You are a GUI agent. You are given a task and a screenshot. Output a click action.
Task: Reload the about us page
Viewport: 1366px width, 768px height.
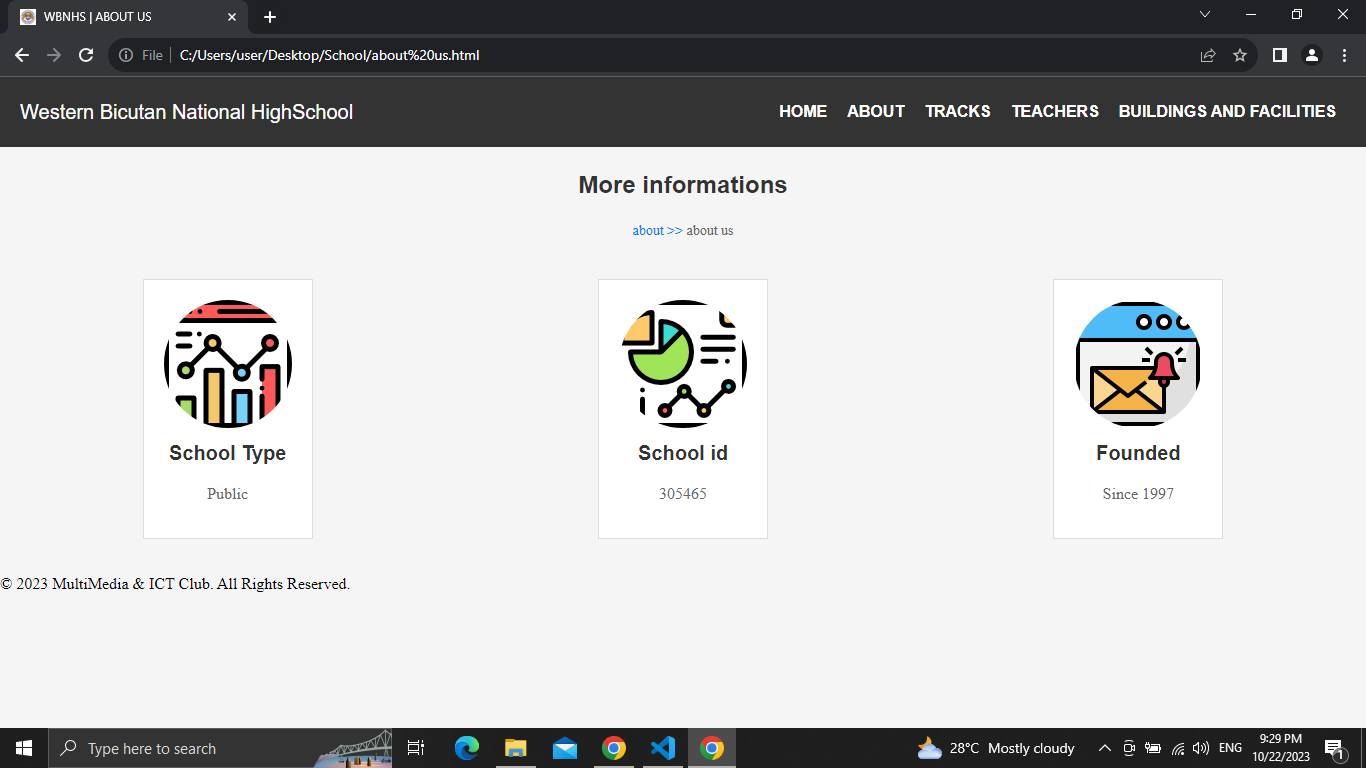tap(86, 55)
